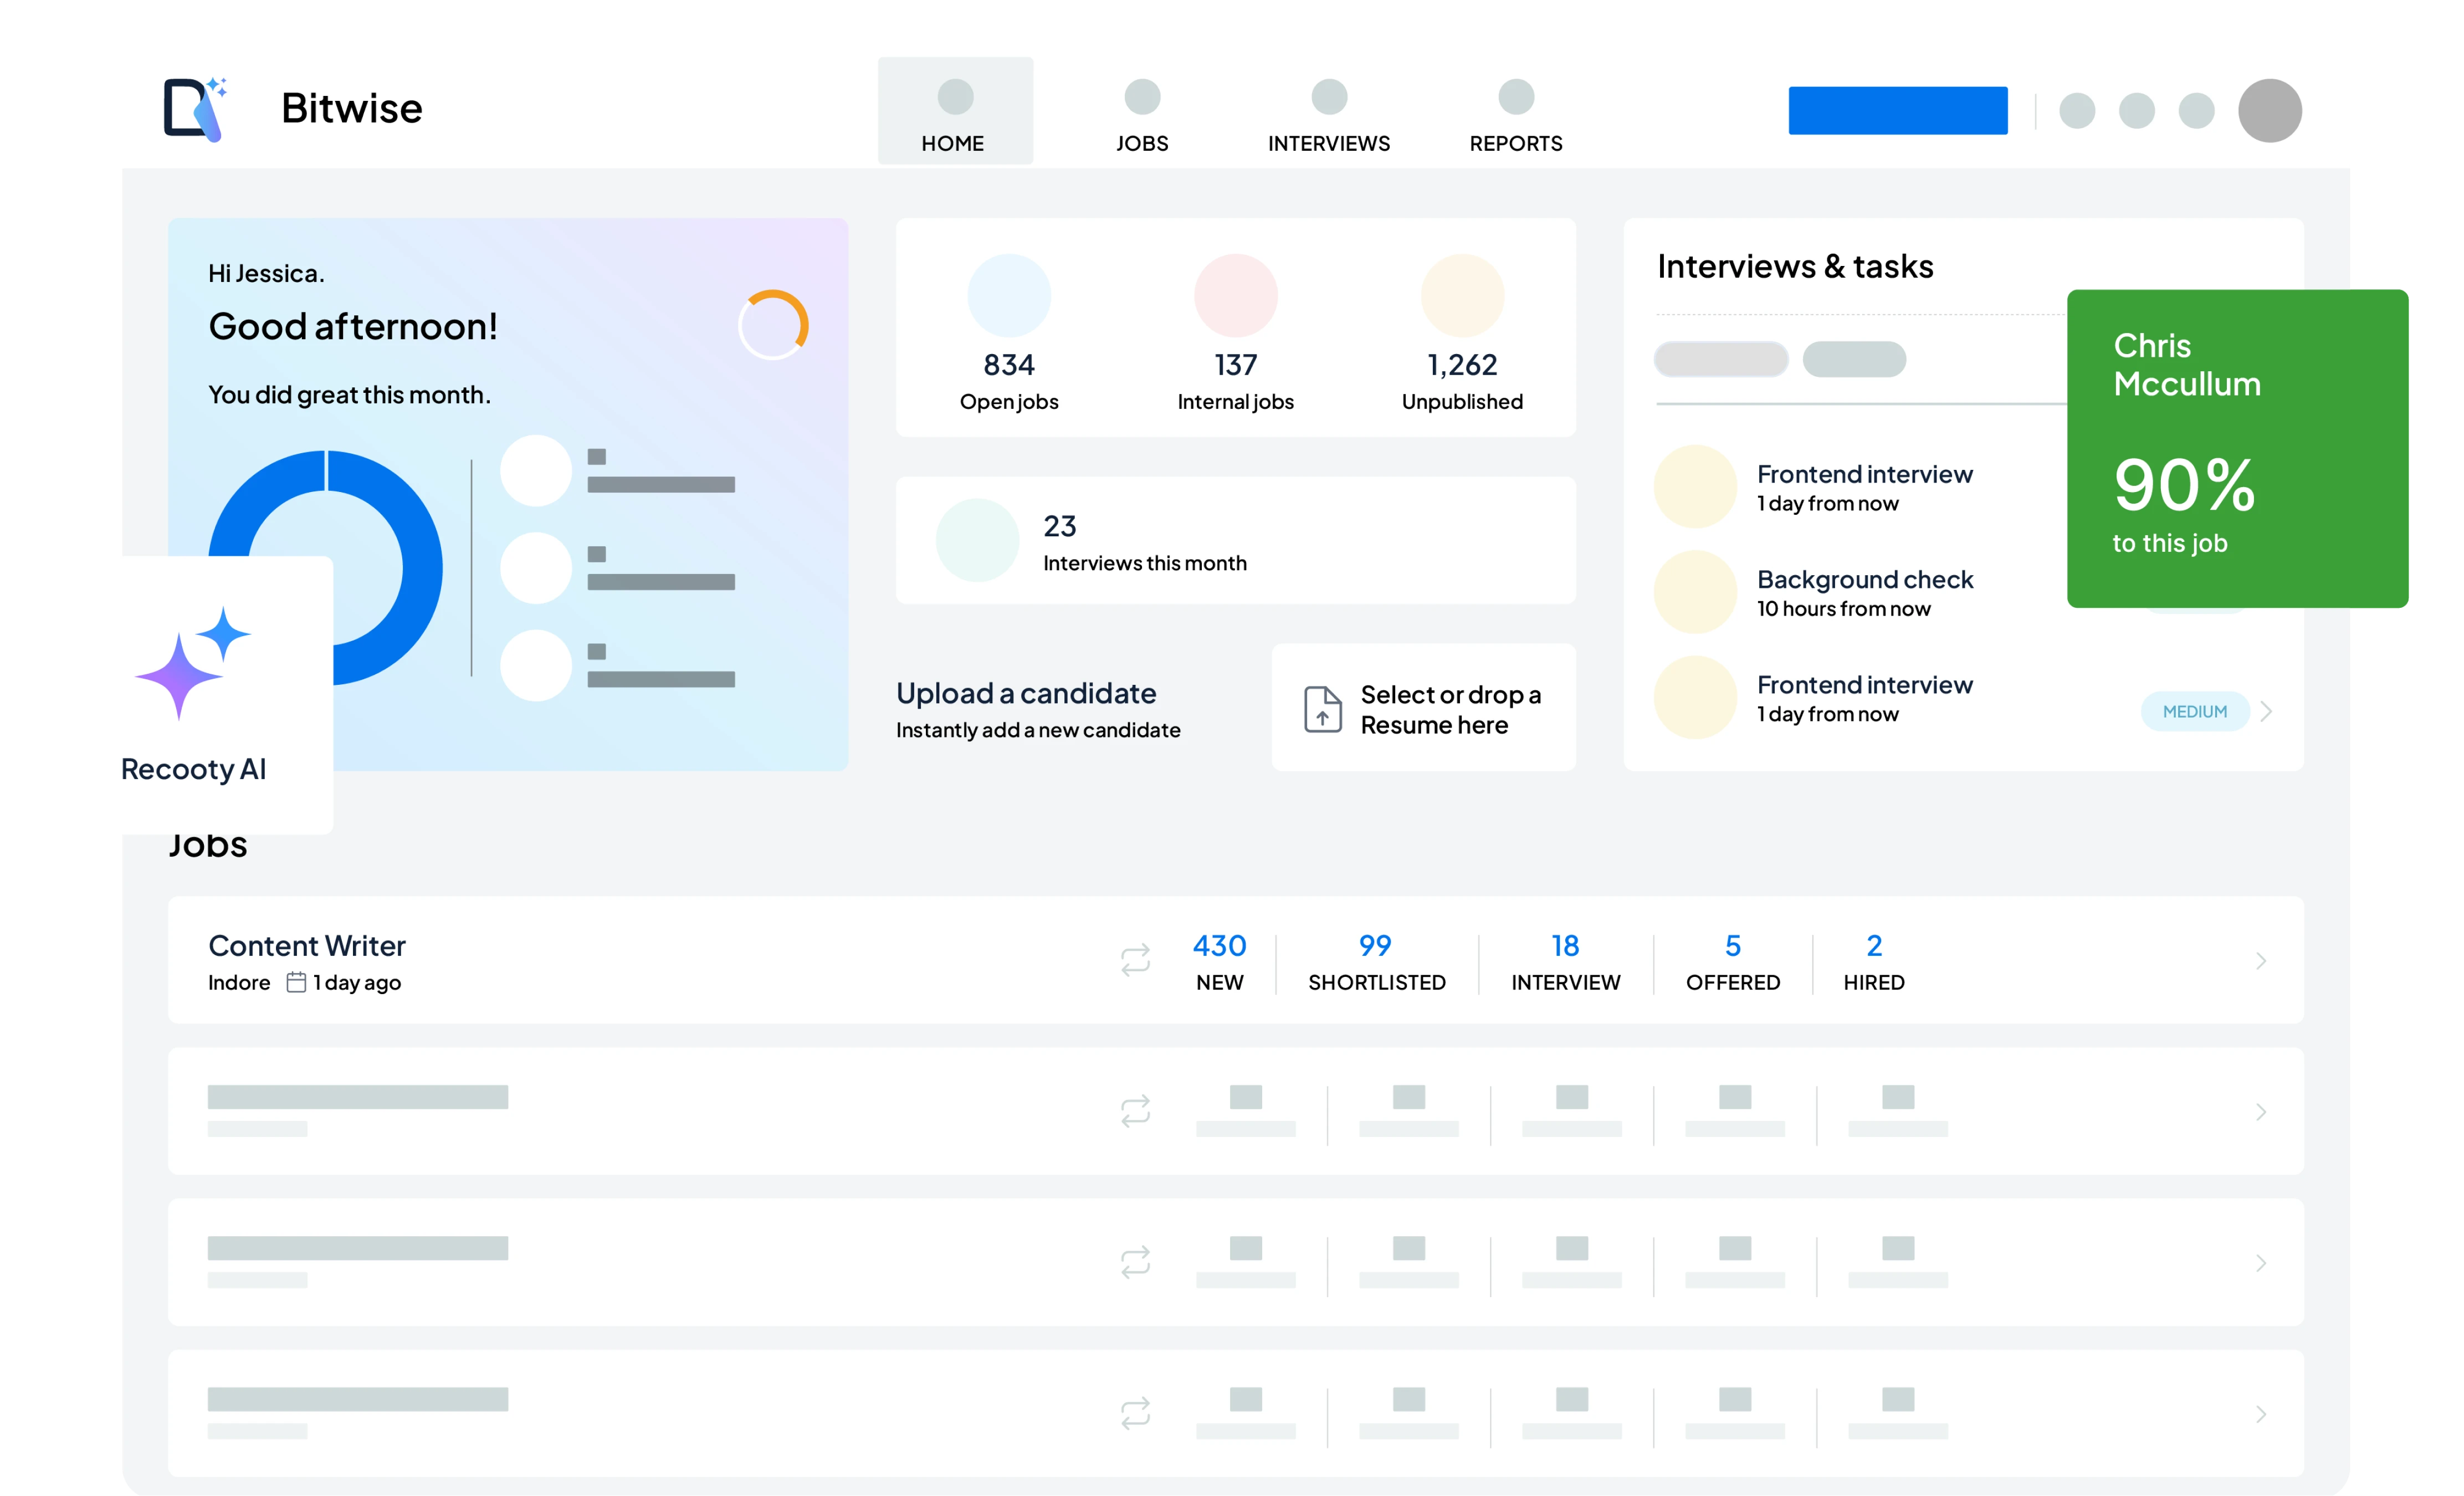Image resolution: width=2464 pixels, height=1496 pixels.
Task: Expand the Content Writer job row chevron
Action: 2260,961
